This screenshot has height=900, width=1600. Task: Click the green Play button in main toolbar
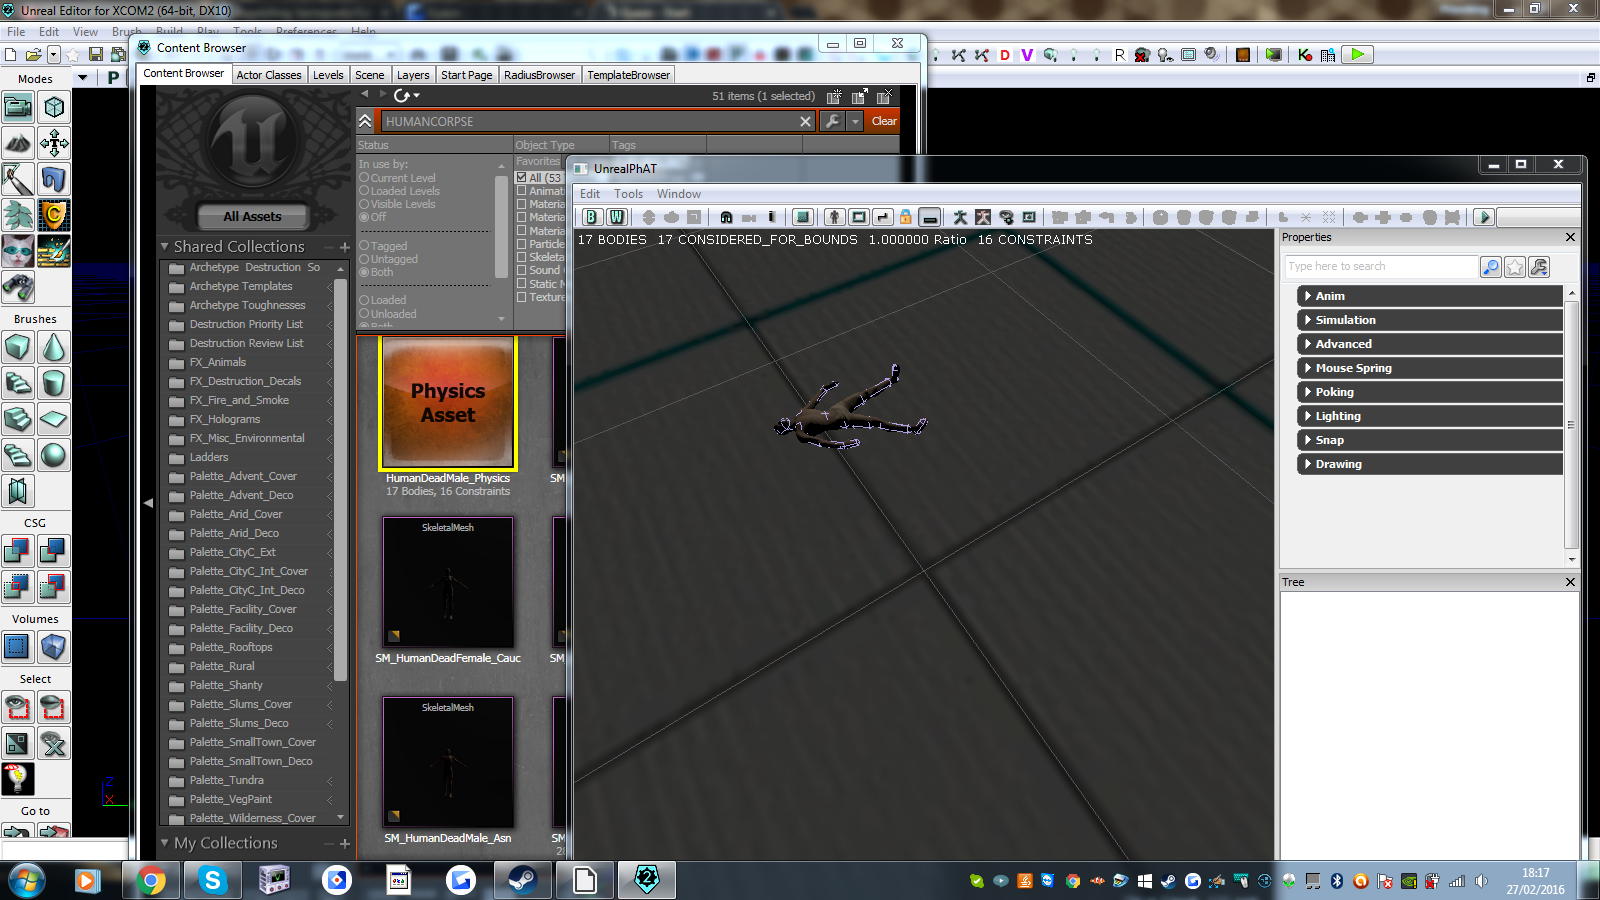coord(1357,55)
